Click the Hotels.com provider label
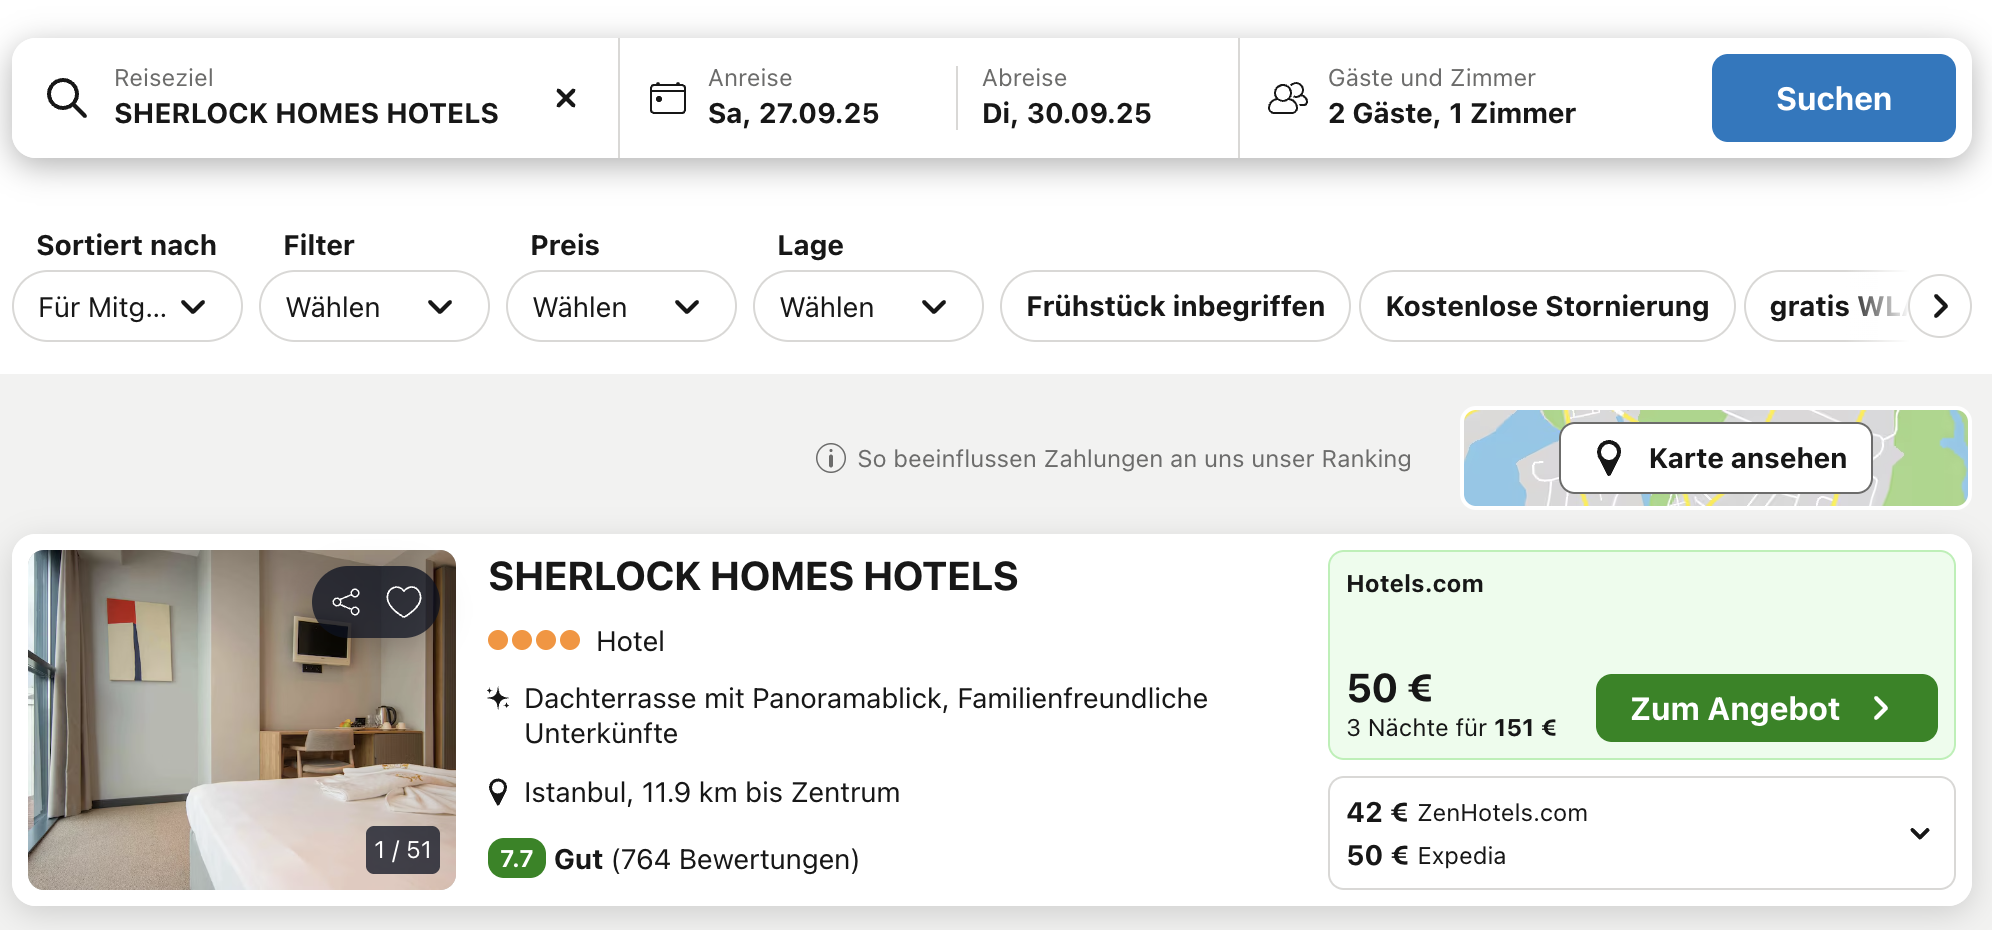The width and height of the screenshot is (1992, 930). [x=1414, y=584]
